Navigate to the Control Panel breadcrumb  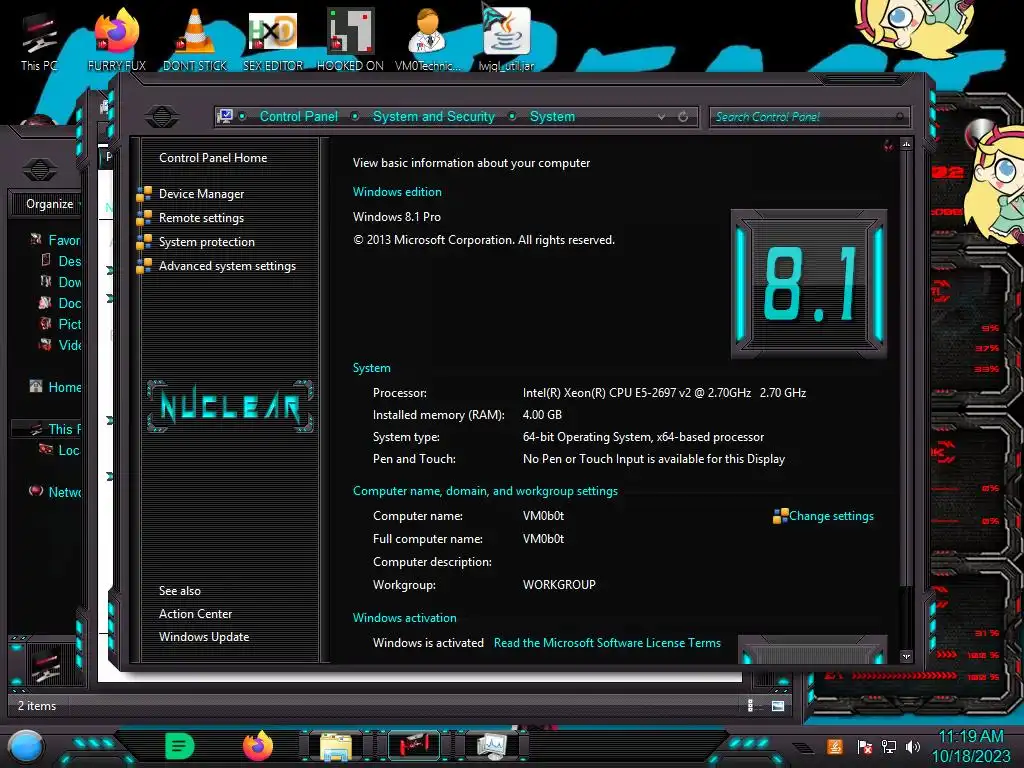[x=298, y=117]
